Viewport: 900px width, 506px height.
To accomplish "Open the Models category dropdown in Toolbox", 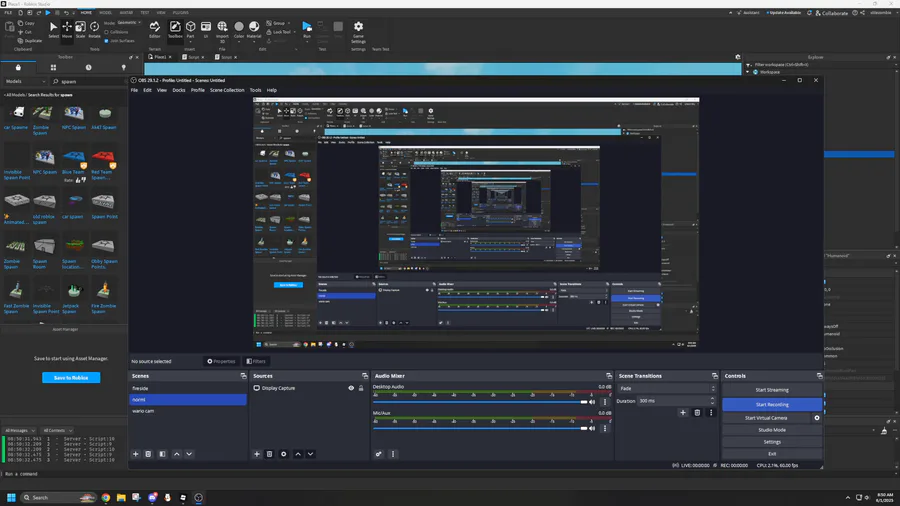I will tap(25, 81).
